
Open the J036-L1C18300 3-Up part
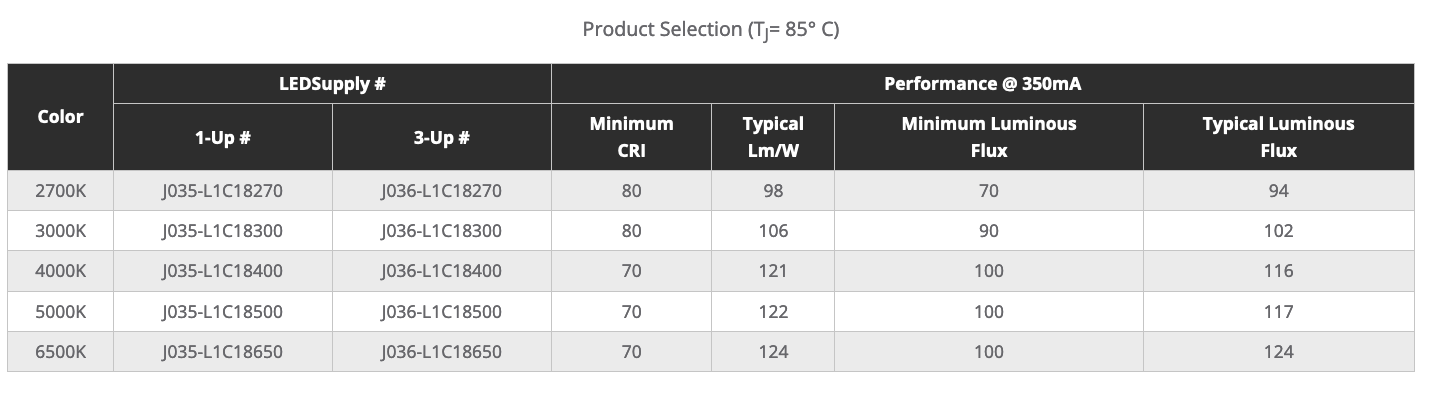[x=441, y=231]
